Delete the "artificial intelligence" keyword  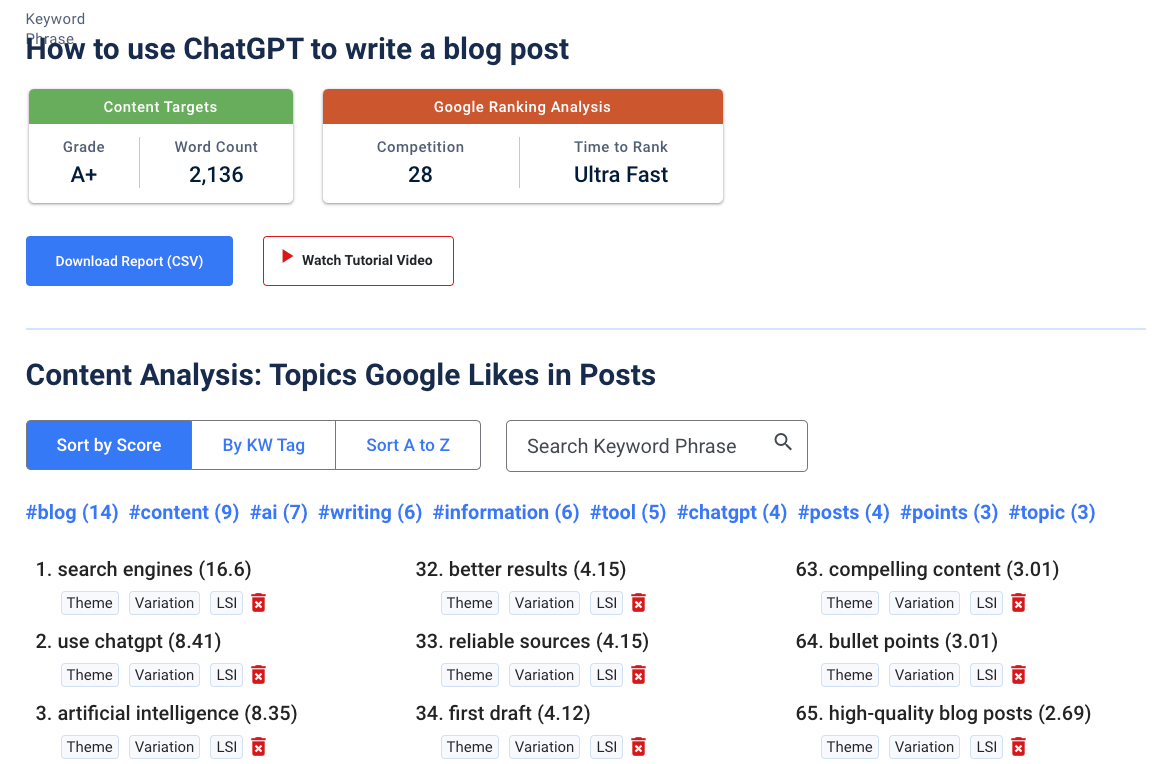pos(258,746)
